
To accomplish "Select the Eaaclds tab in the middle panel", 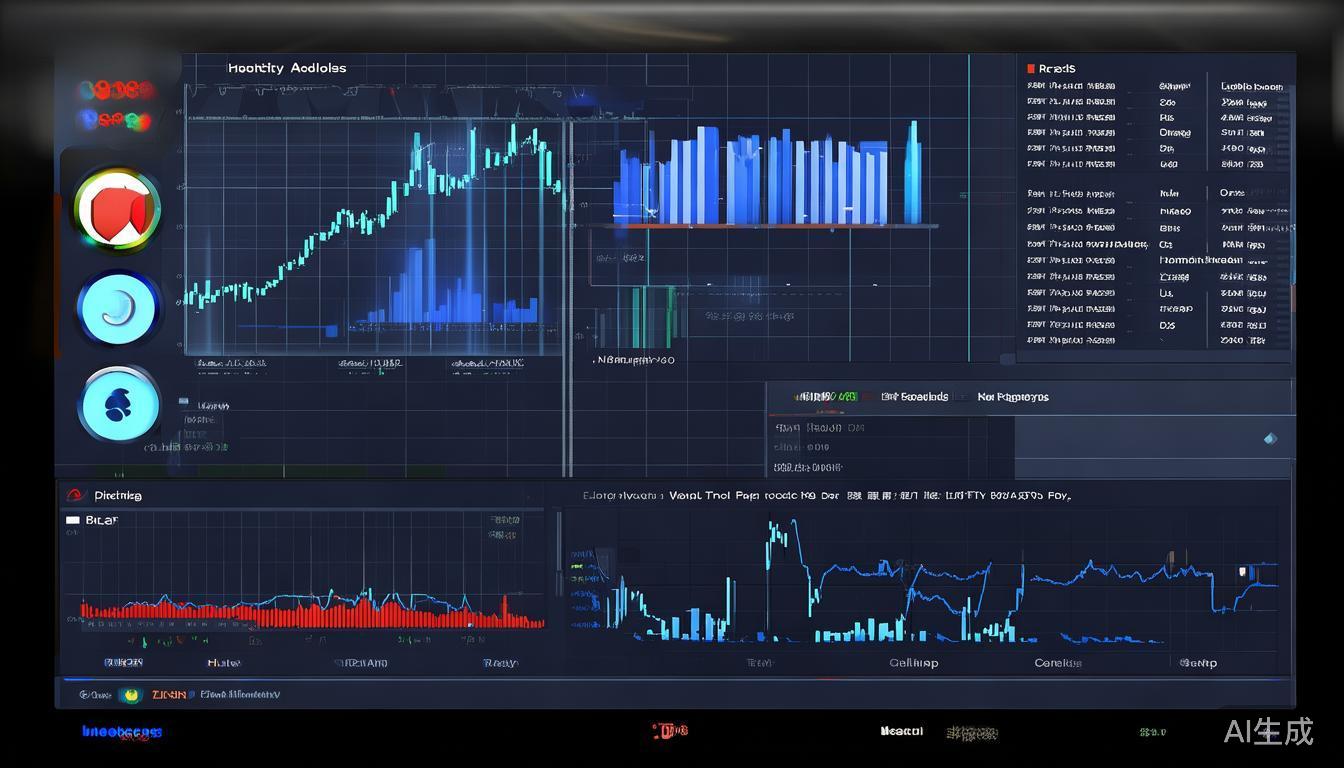I will coord(914,397).
